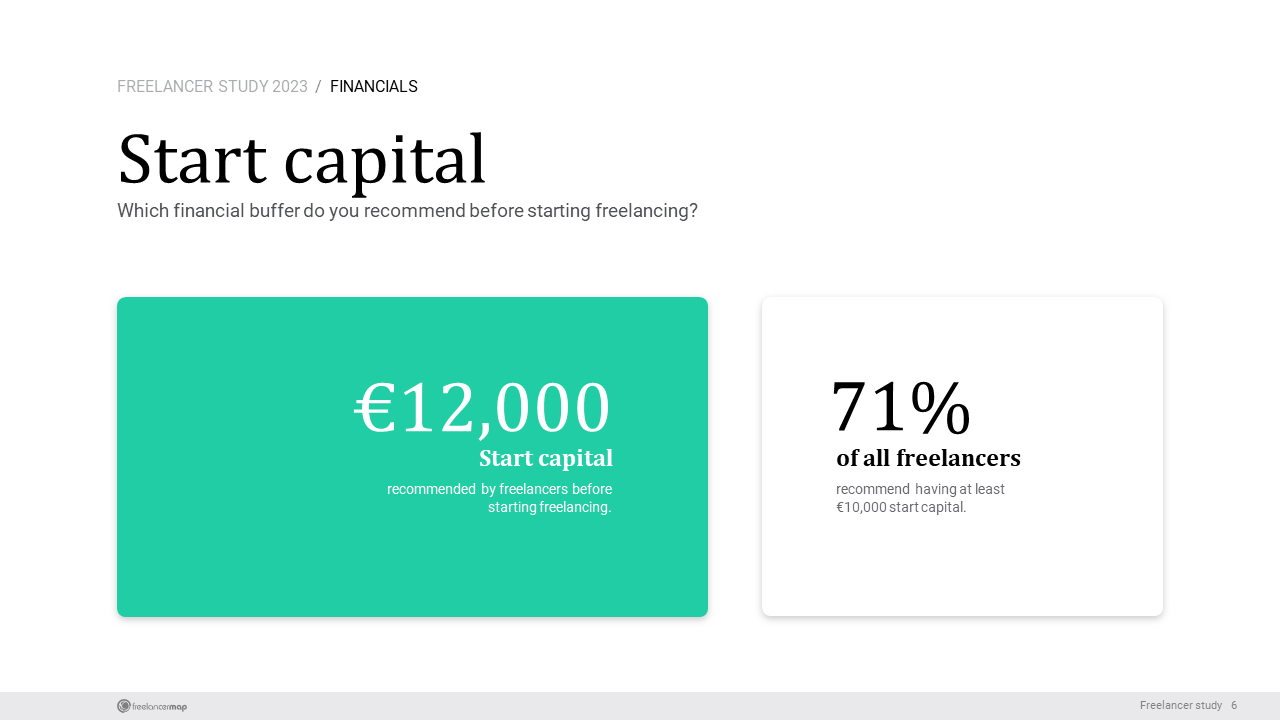Select the 71% figure
Image resolution: width=1280 pixels, height=720 pixels.
(x=901, y=408)
